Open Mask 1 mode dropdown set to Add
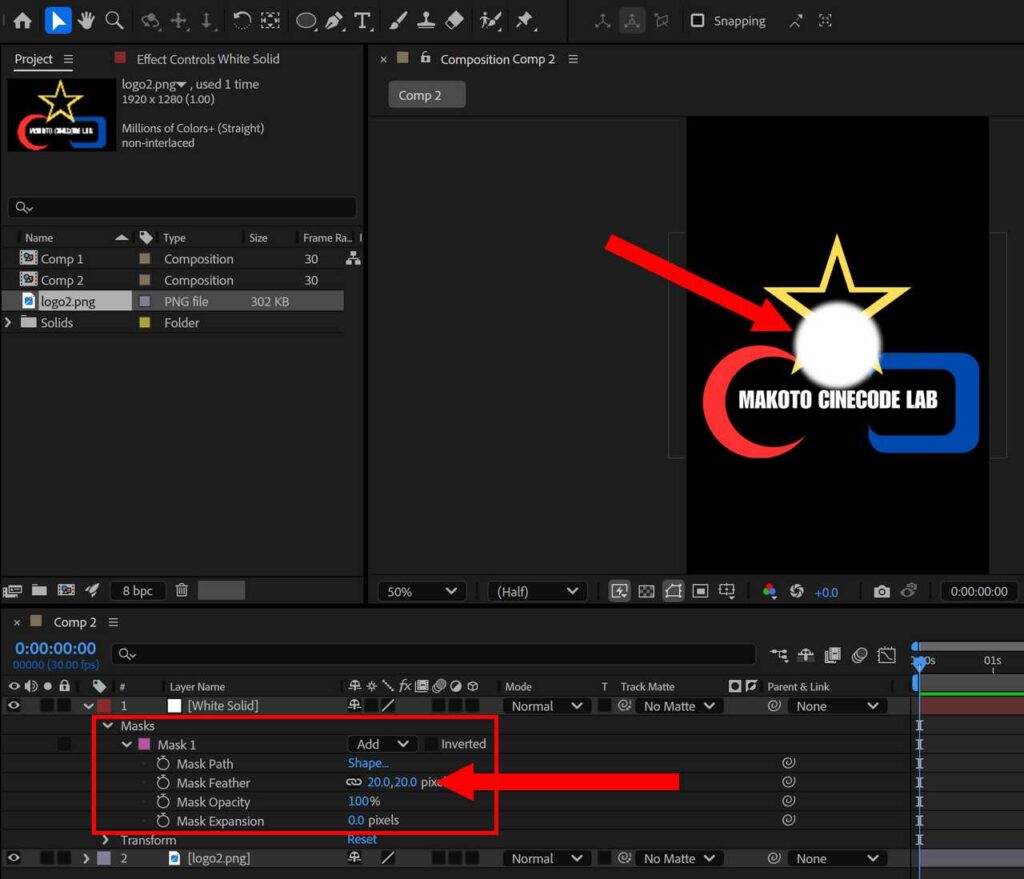This screenshot has width=1024, height=879. [382, 744]
